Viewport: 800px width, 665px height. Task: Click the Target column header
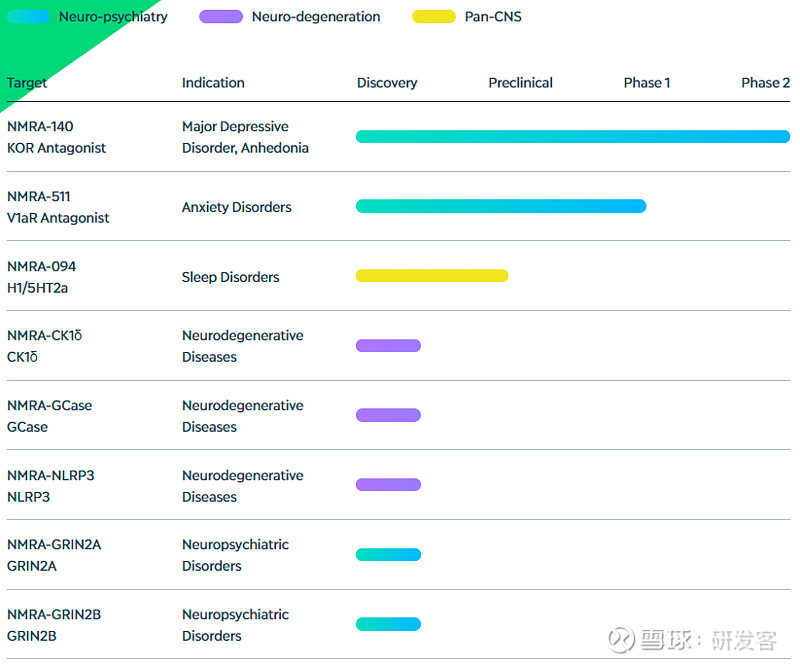click(x=27, y=83)
